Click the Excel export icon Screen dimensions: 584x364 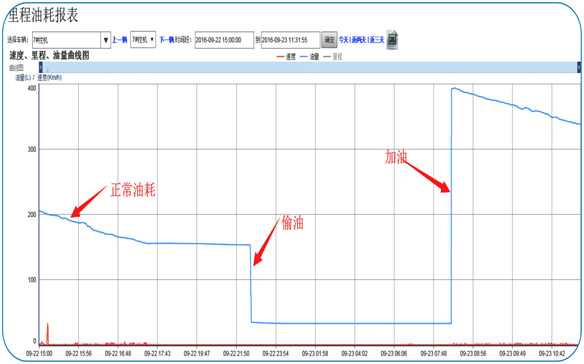pos(392,39)
